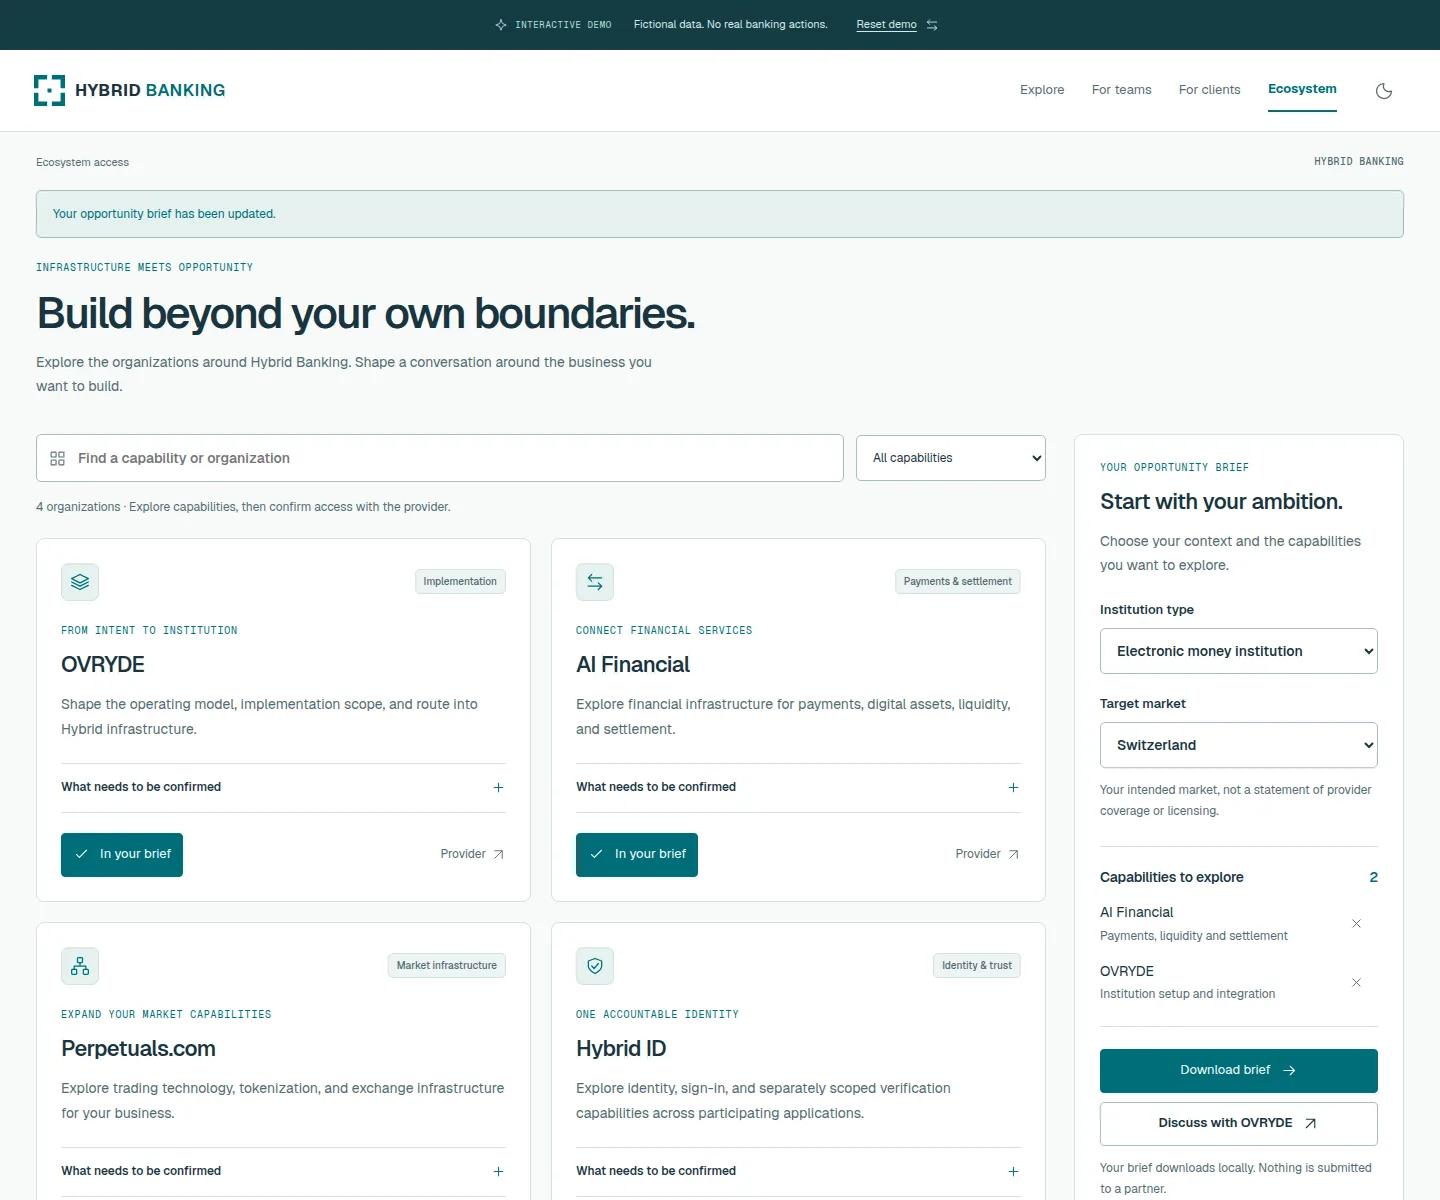Click the sparkle icon beside Interactive Demo

(x=501, y=25)
